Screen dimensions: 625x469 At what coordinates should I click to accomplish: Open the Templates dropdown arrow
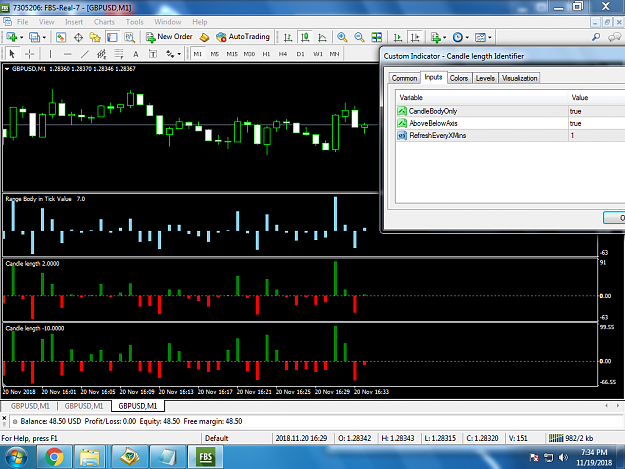point(490,37)
